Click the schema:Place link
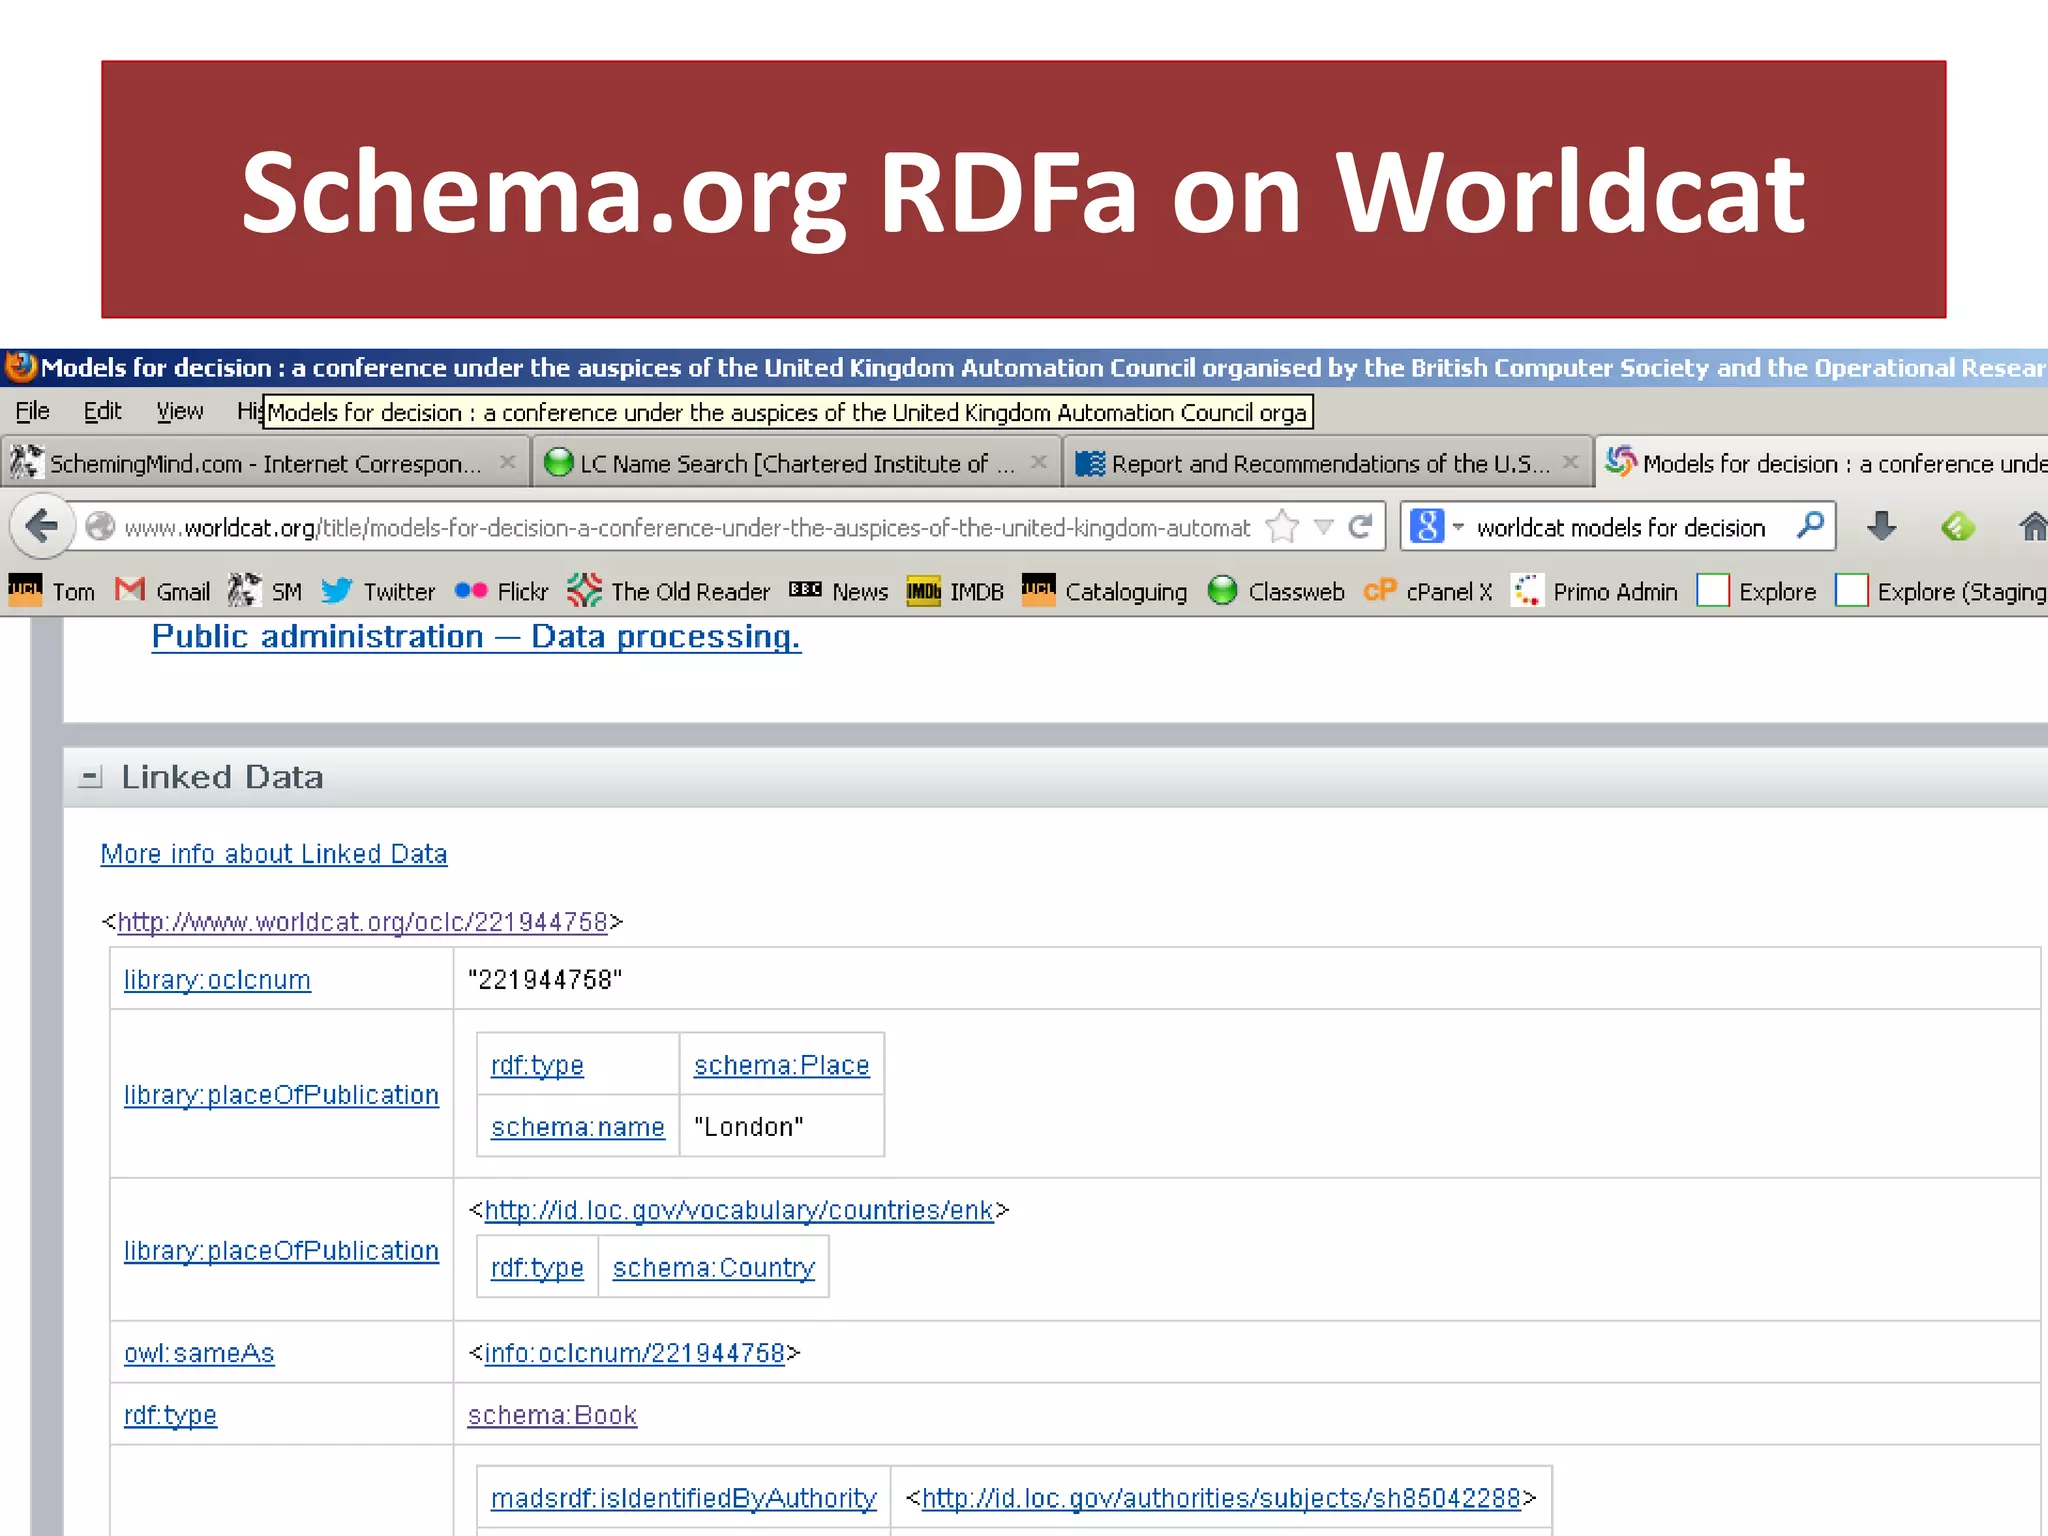The width and height of the screenshot is (2048, 1536). [x=782, y=1065]
